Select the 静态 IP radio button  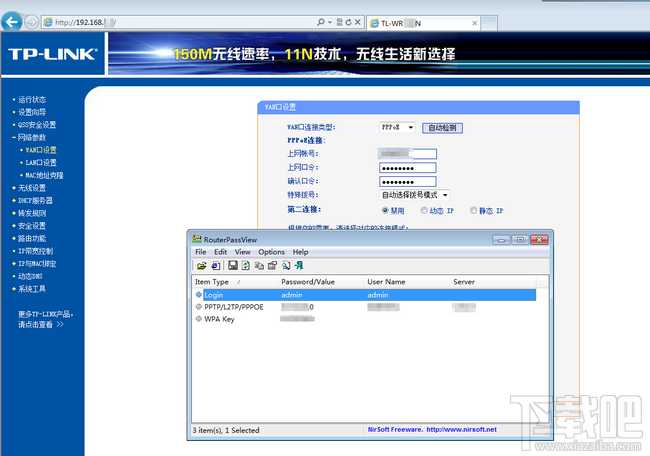pos(473,211)
